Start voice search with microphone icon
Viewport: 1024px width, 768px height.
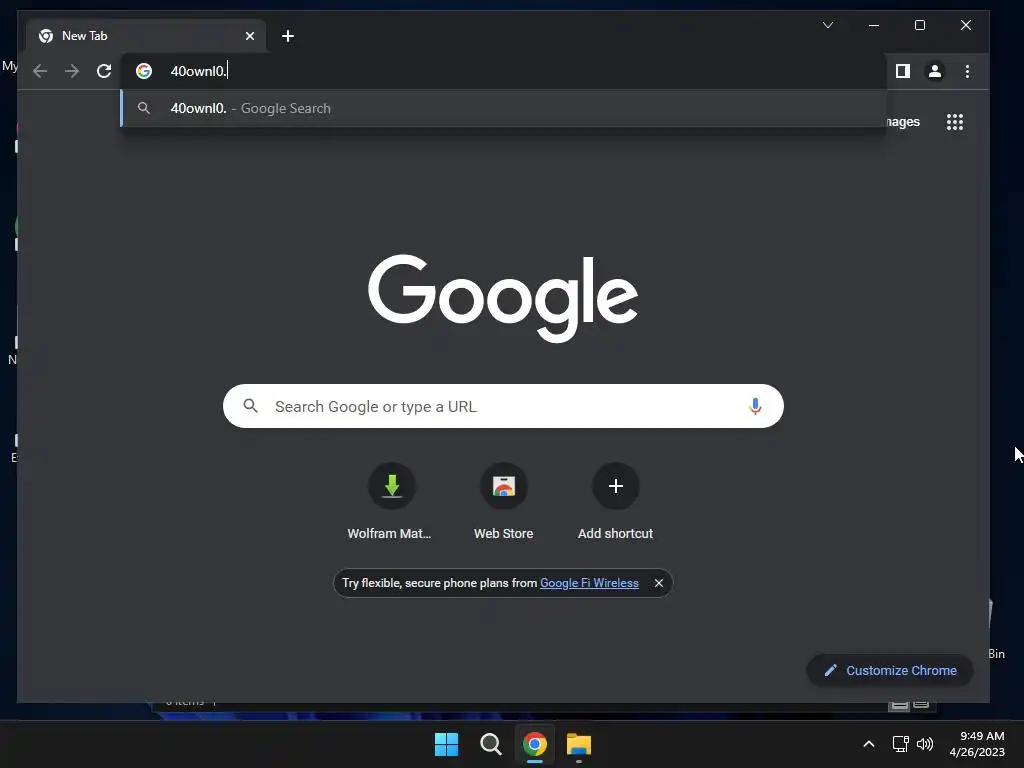[755, 406]
